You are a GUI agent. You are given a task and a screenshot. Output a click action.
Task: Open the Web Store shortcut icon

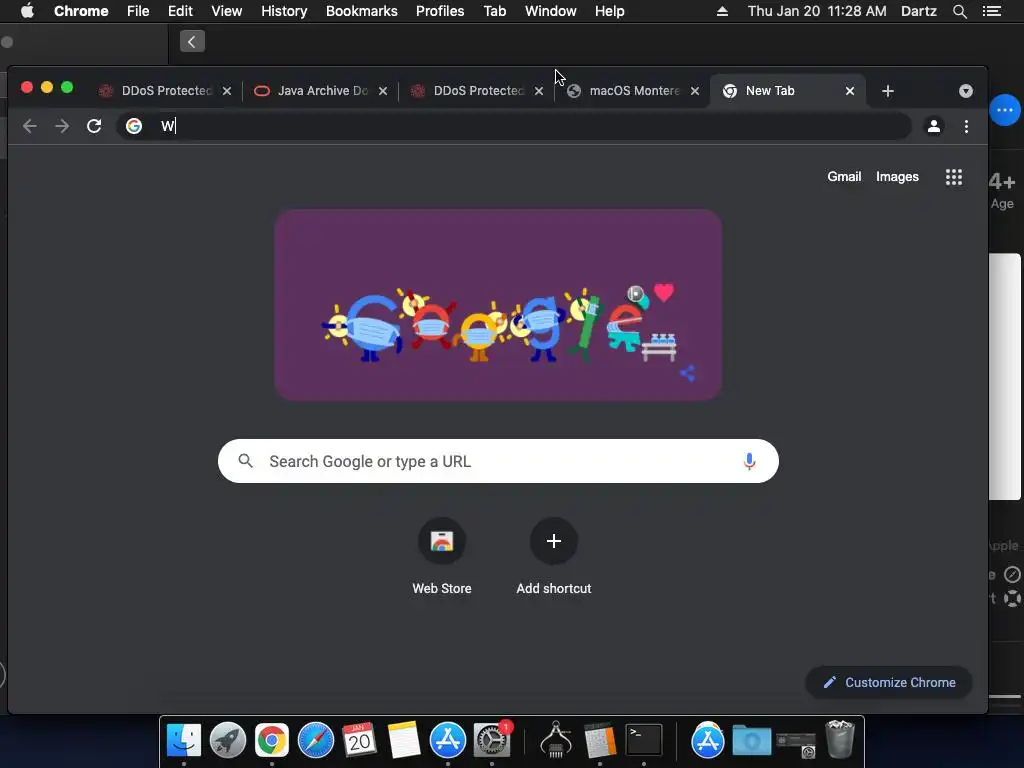click(441, 541)
